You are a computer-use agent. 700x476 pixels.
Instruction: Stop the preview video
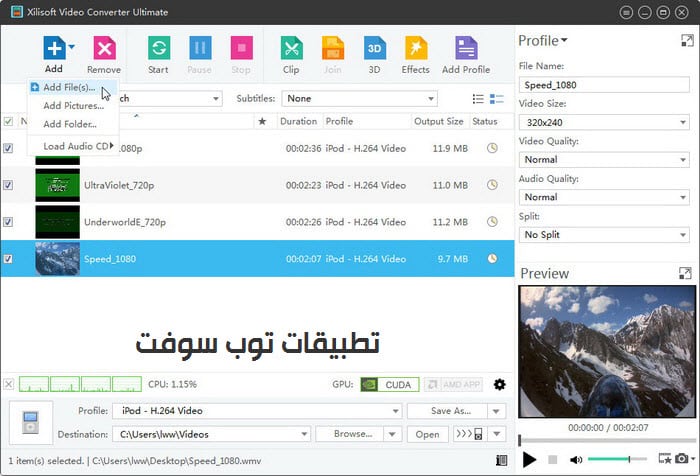pos(552,459)
